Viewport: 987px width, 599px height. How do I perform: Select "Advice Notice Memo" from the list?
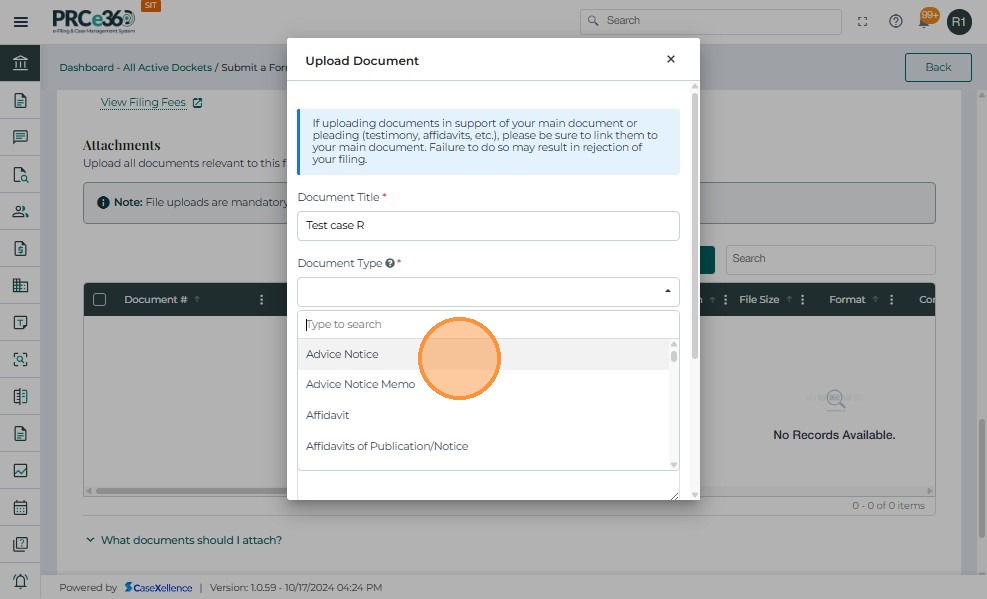pos(360,384)
